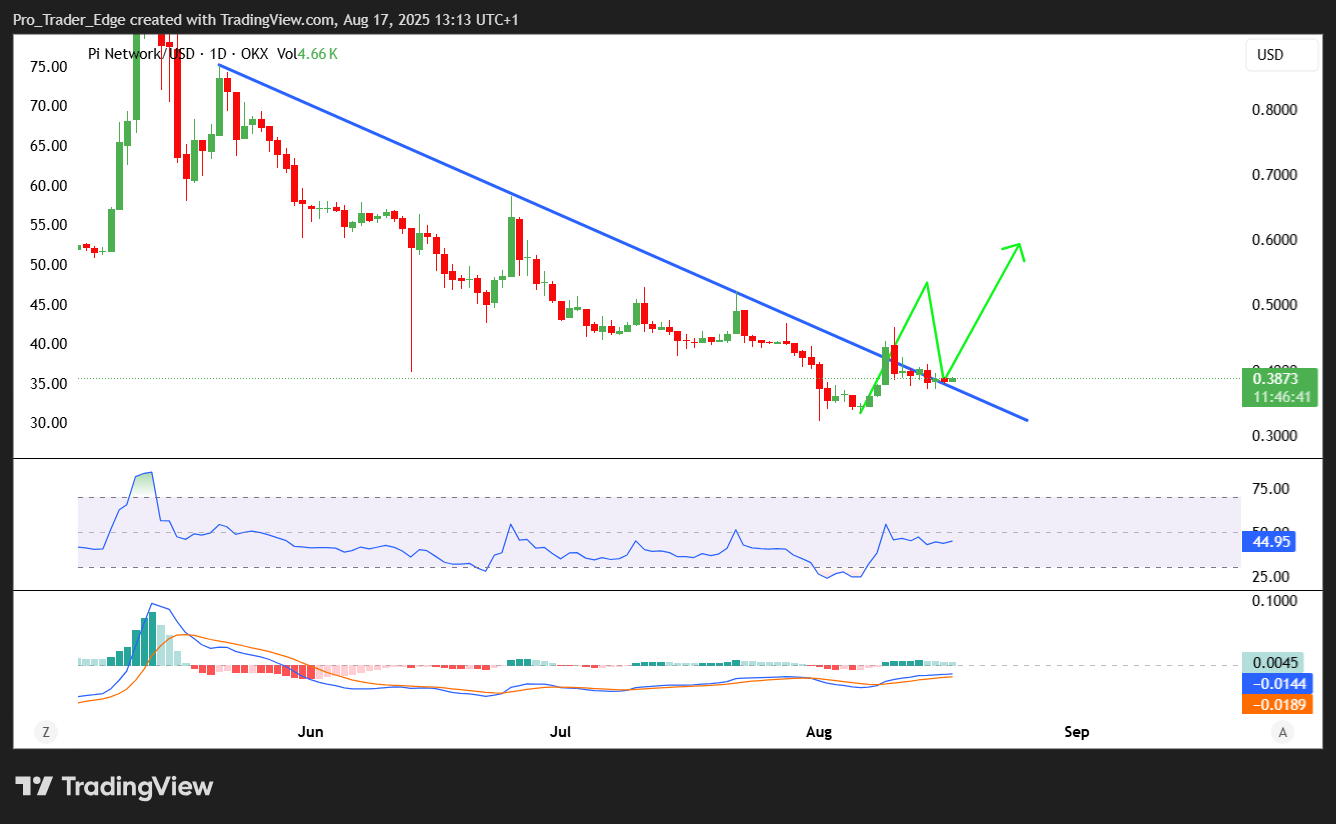Viewport: 1336px width, 824px height.
Task: Click the Sep label on time axis
Action: click(x=1077, y=732)
